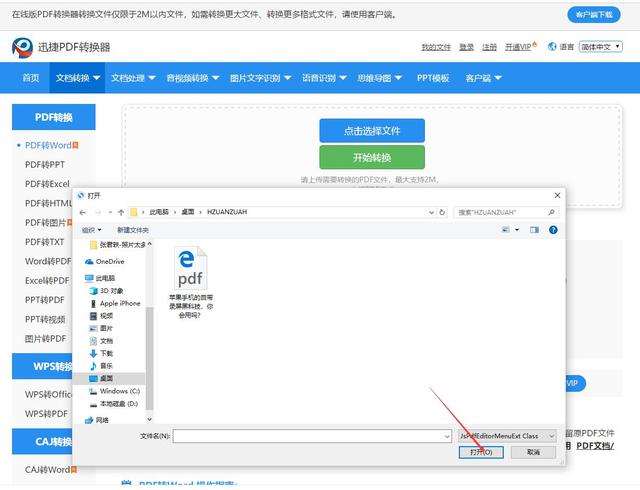Click the 文件名 input field

click(312, 436)
